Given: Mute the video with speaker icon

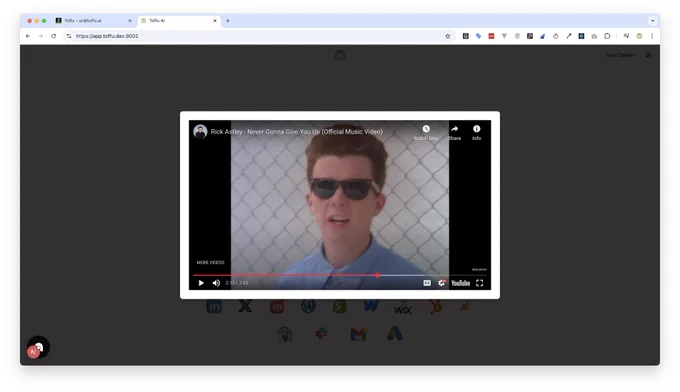Looking at the screenshot, I should point(216,283).
